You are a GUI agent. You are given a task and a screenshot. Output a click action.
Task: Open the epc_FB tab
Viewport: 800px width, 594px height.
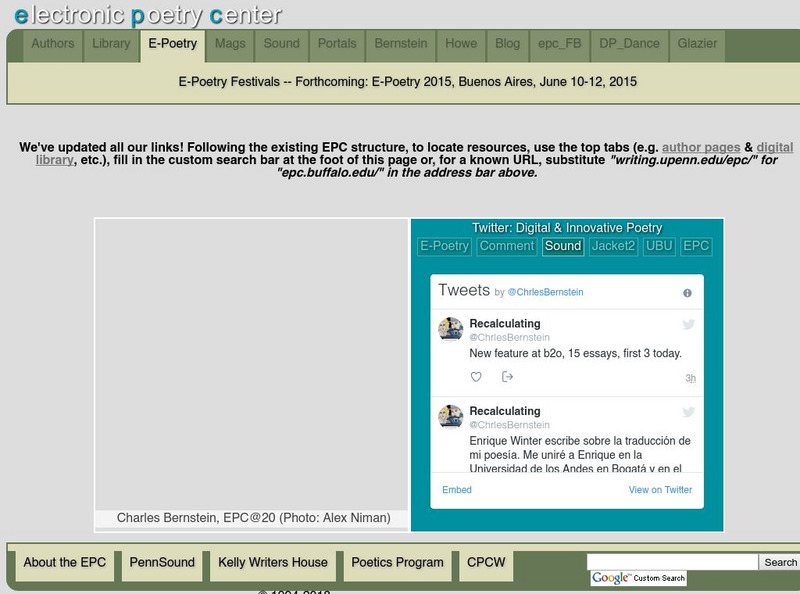pyautogui.click(x=560, y=44)
